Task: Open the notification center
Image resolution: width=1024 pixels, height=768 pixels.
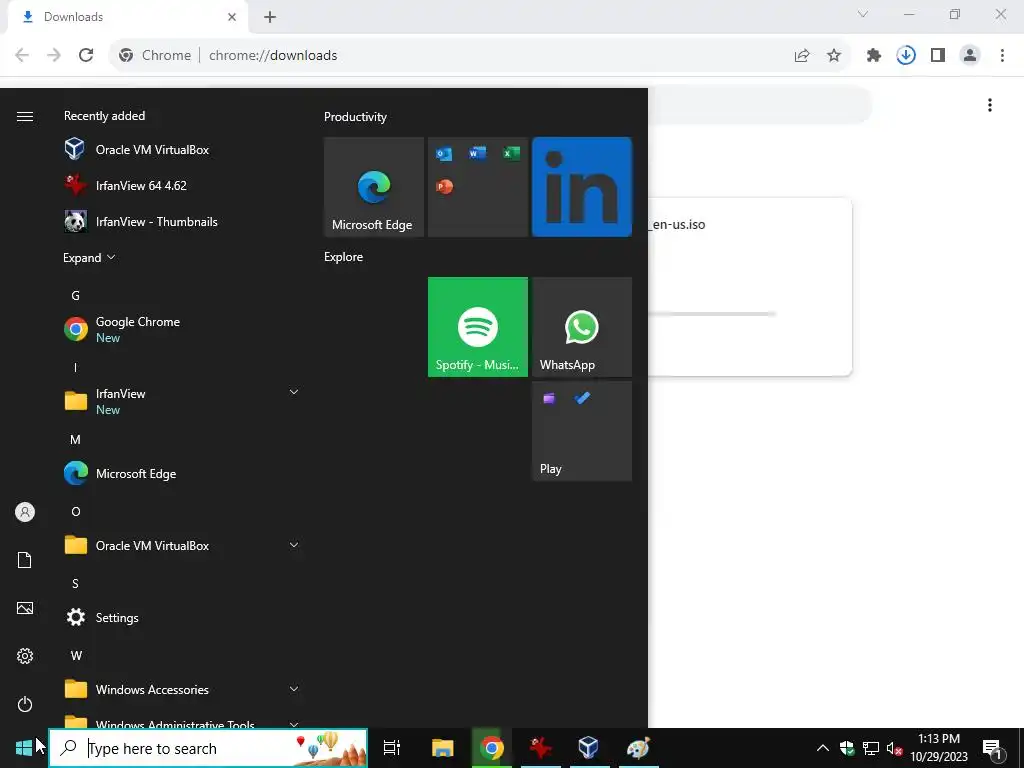Action: tap(992, 748)
